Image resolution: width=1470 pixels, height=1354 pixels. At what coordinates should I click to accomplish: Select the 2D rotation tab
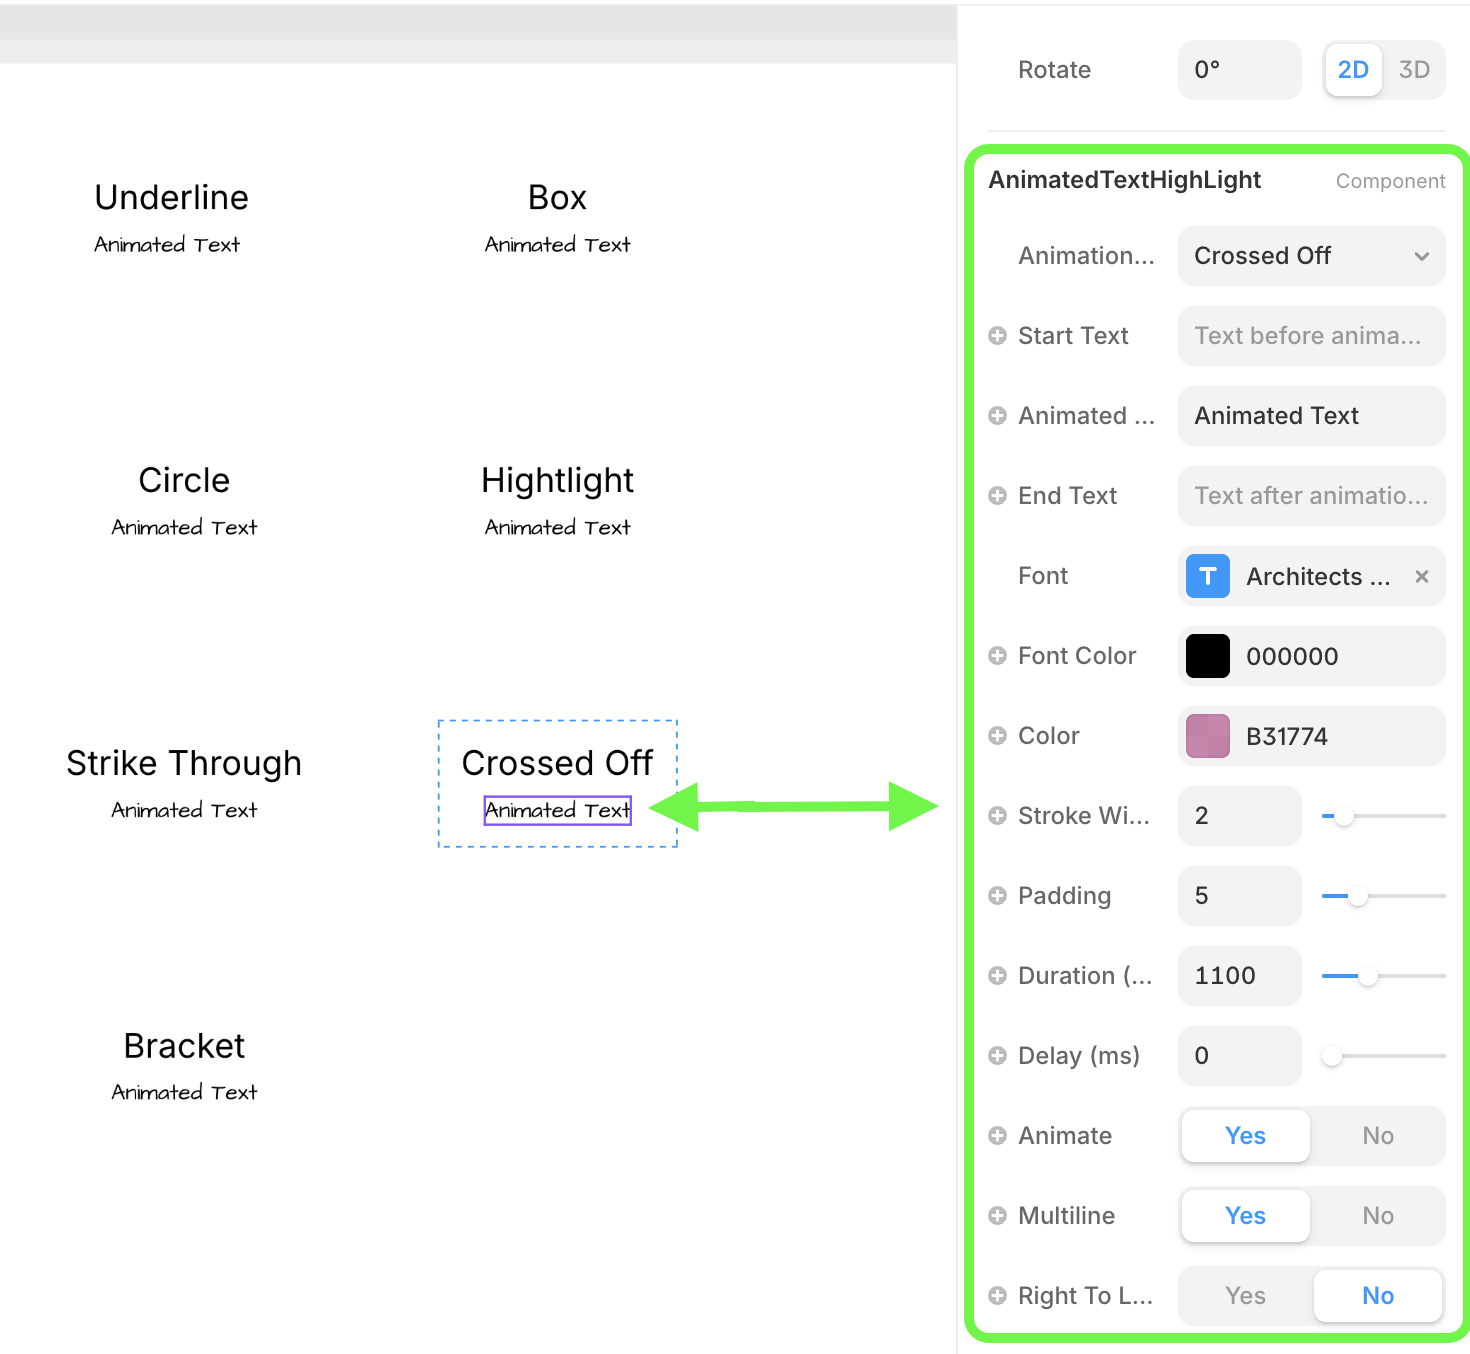coord(1352,70)
